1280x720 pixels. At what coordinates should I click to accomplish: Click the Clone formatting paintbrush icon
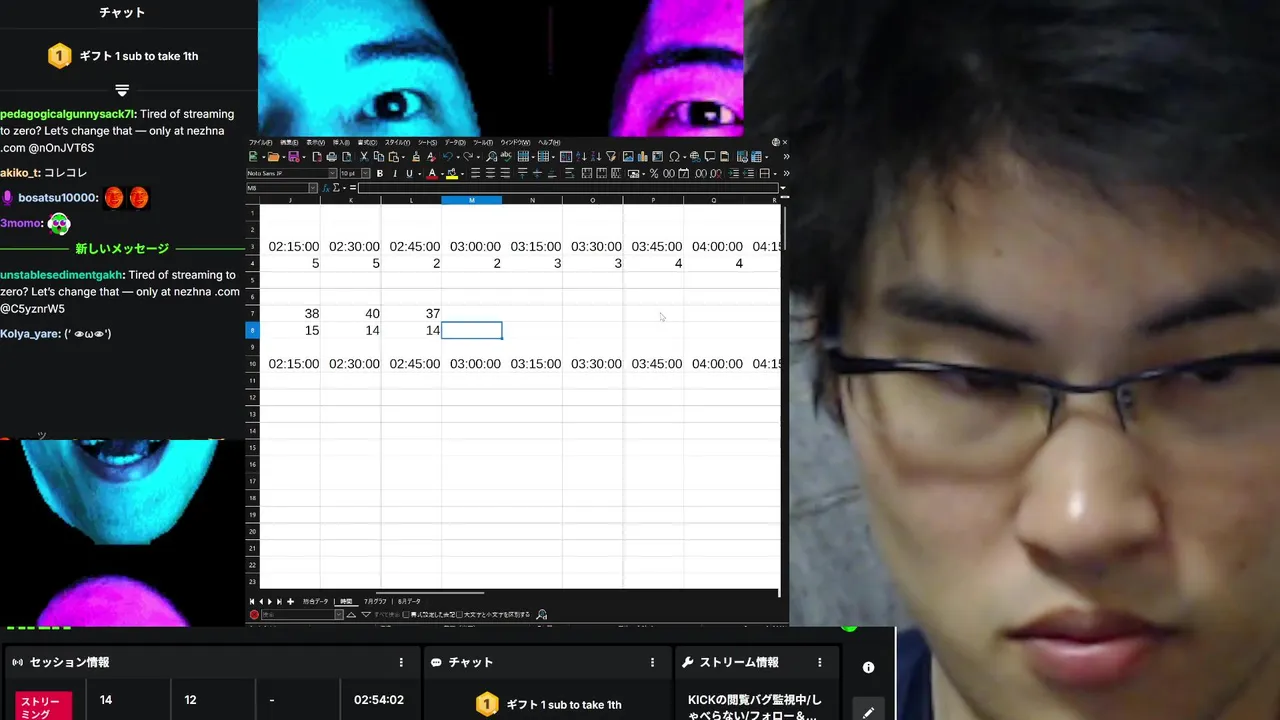[416, 157]
